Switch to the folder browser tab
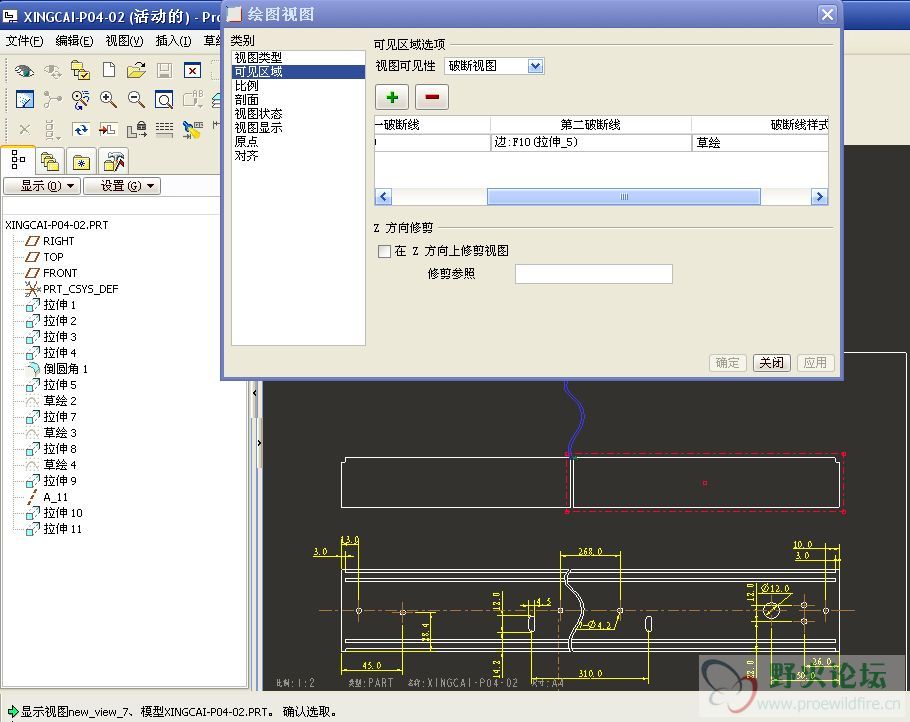The height and width of the screenshot is (722, 910). [50, 161]
